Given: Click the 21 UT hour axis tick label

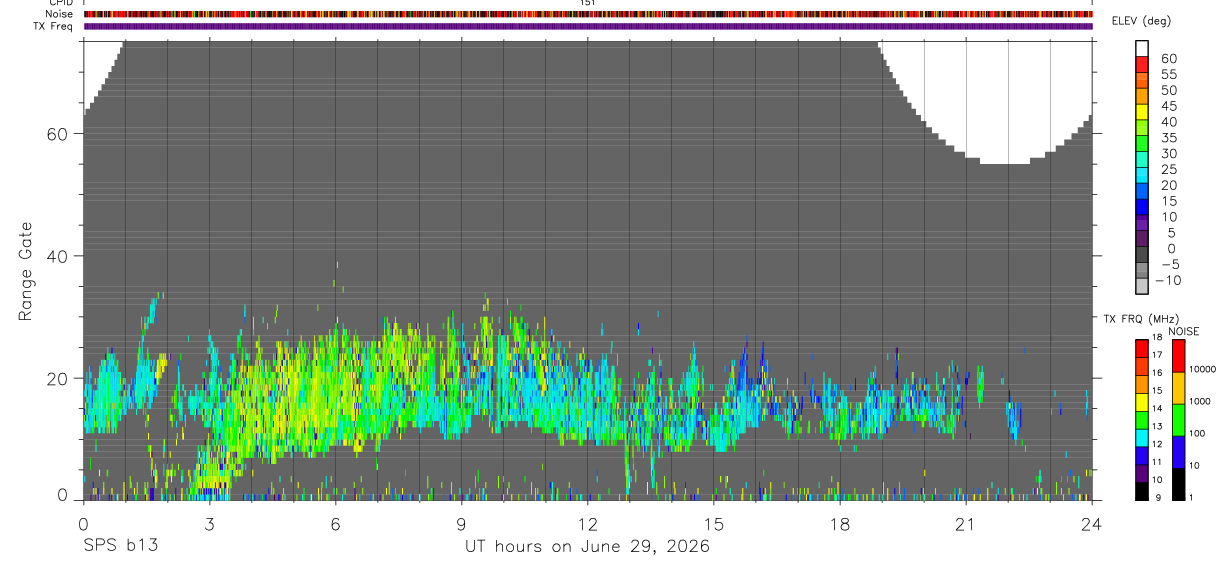Looking at the screenshot, I should pos(965,524).
